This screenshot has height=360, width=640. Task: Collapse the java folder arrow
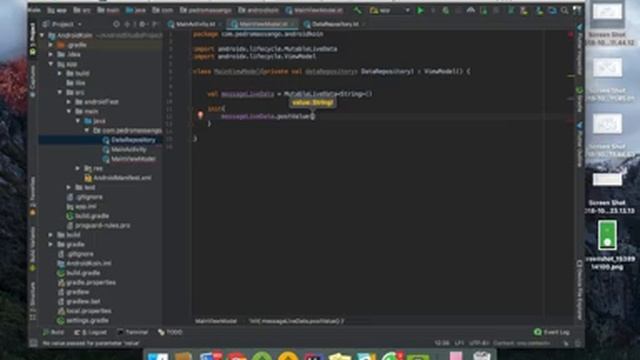pyautogui.click(x=78, y=121)
